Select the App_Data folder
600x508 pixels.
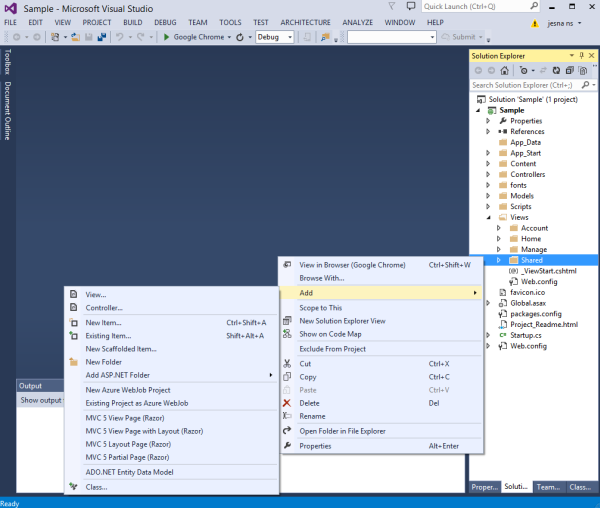[x=525, y=142]
